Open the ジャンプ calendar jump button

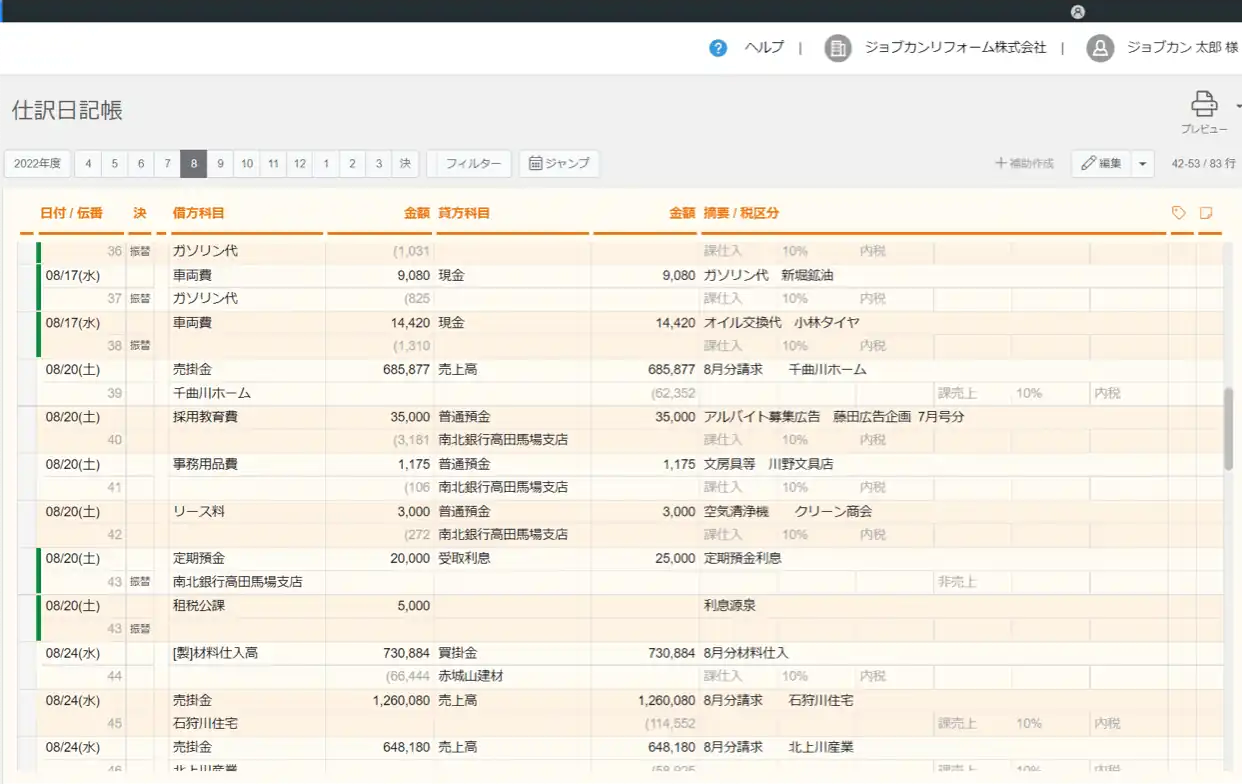click(559, 163)
